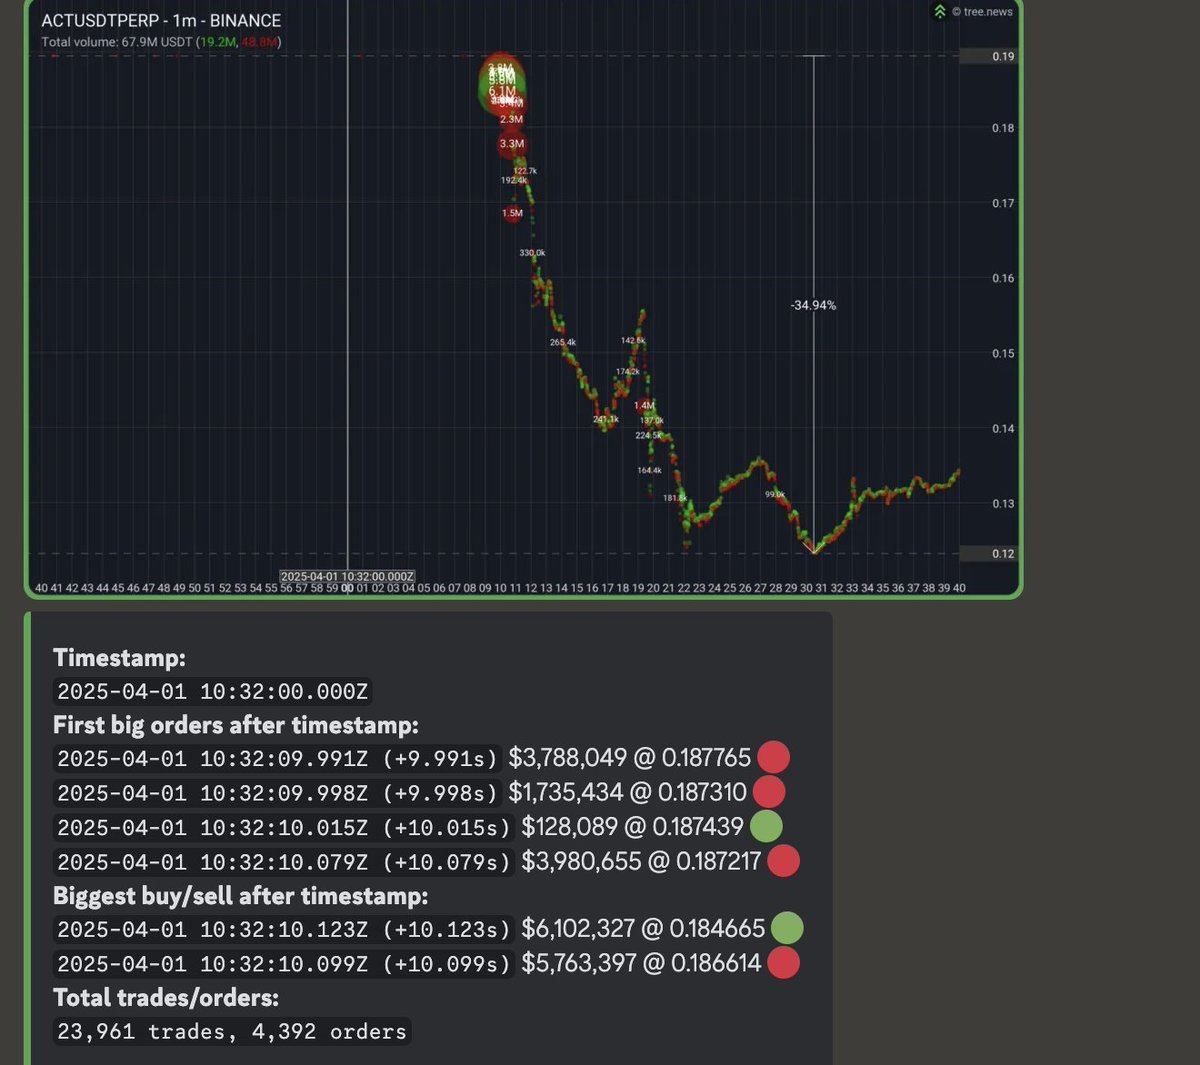1200x1065 pixels.
Task: Click the 'Total trades/orders:' heading
Action: pos(166,997)
